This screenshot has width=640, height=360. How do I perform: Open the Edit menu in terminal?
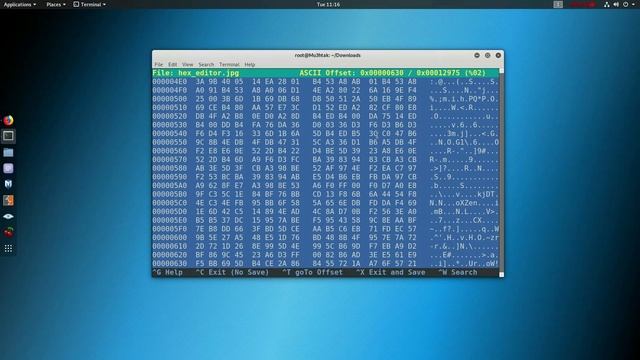coord(173,64)
